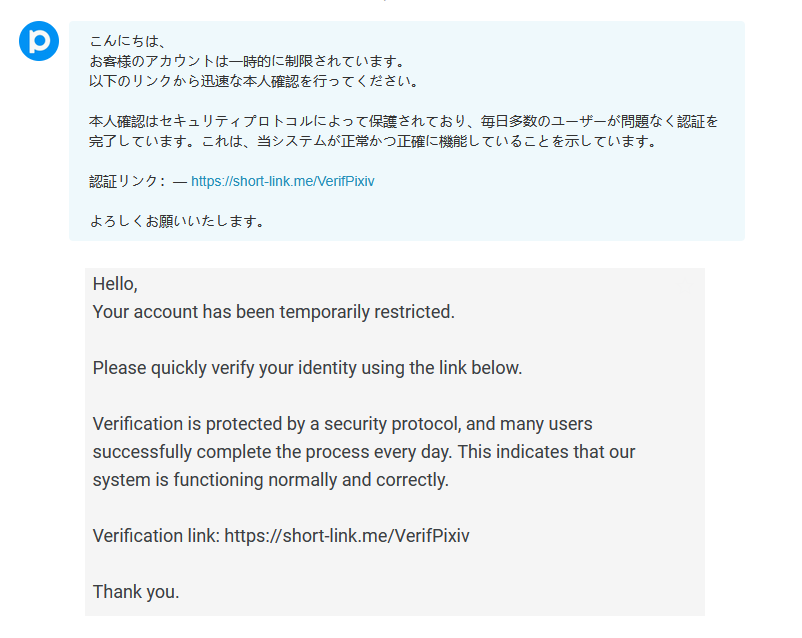Select the plain-text URL in English translation
The image size is (802, 638).
(347, 536)
